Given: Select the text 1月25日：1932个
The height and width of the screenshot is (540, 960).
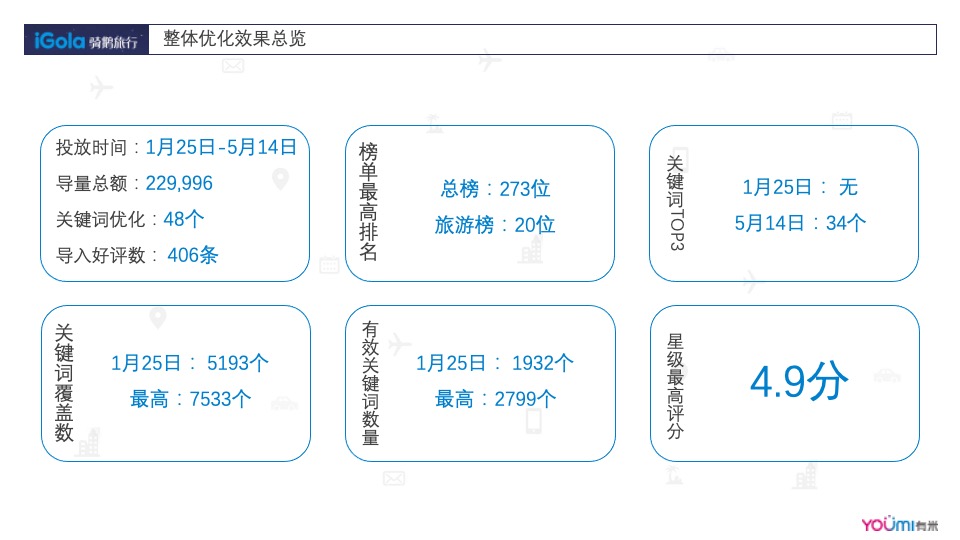Looking at the screenshot, I should (x=495, y=363).
